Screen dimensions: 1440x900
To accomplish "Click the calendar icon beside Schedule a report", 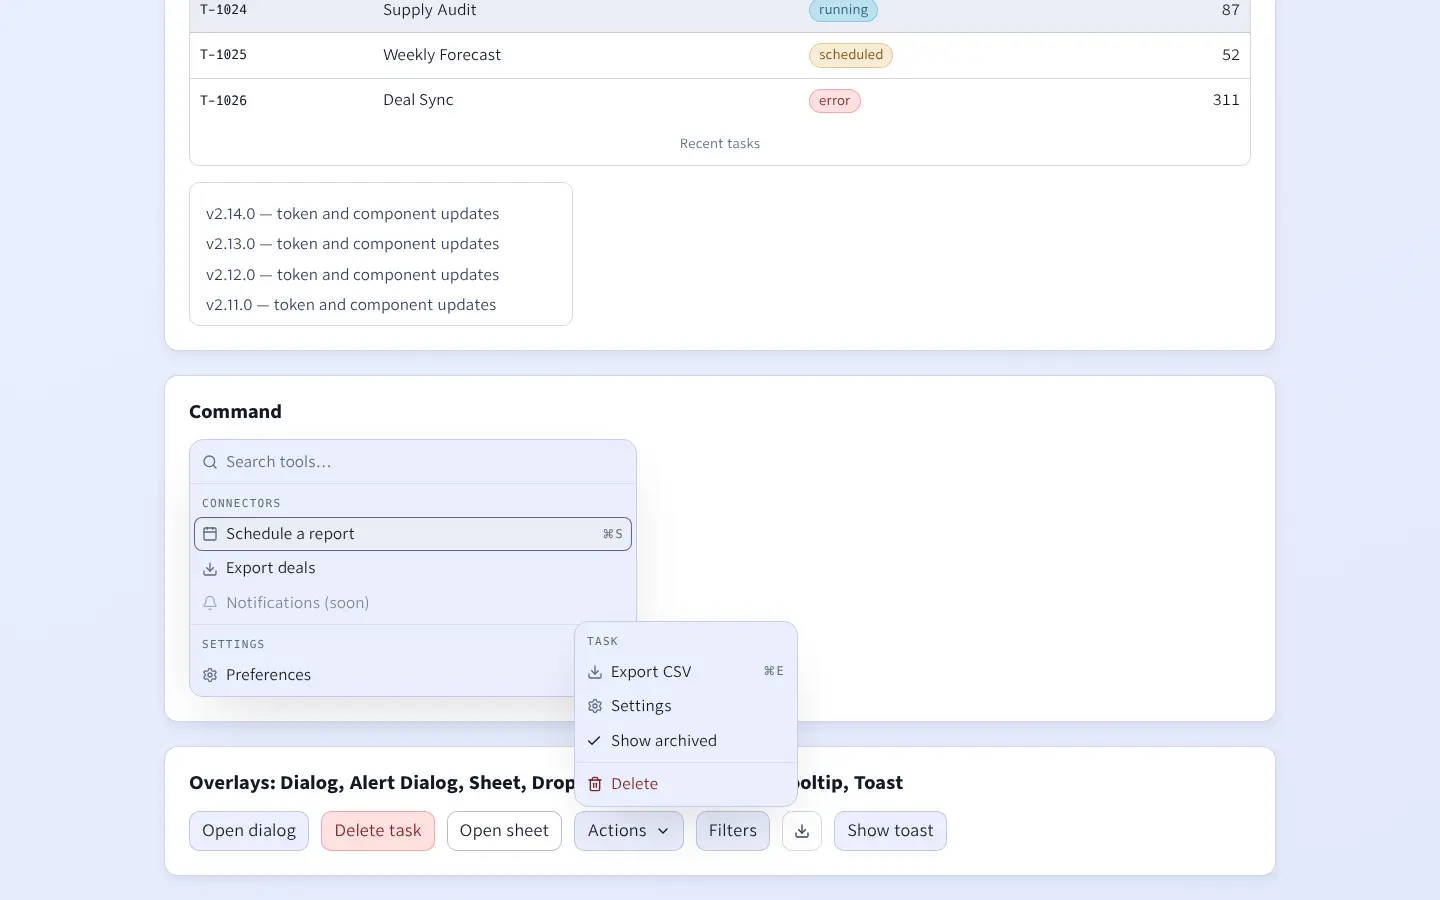I will pos(210,534).
